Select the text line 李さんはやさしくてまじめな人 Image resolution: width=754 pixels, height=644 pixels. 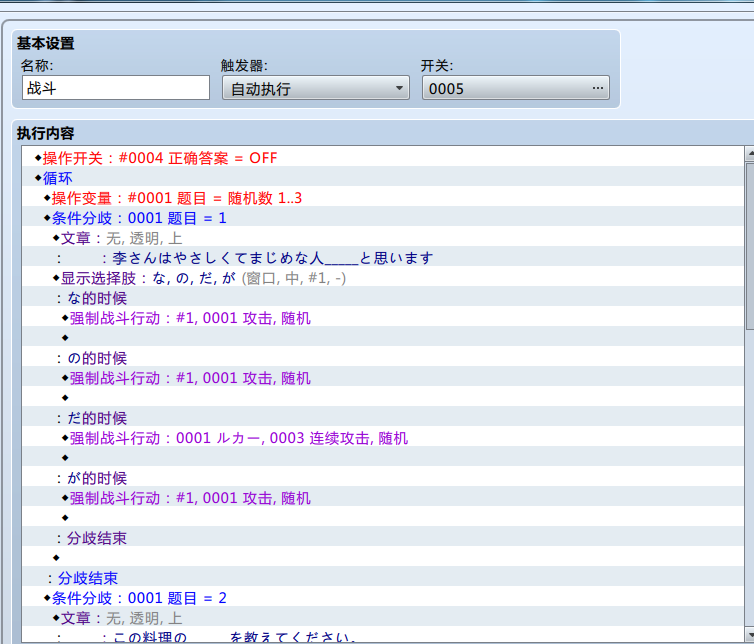tap(382, 258)
